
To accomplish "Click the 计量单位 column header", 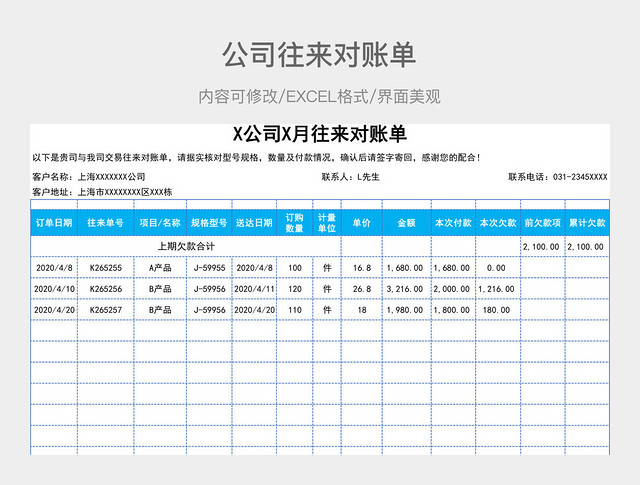I will [x=327, y=223].
